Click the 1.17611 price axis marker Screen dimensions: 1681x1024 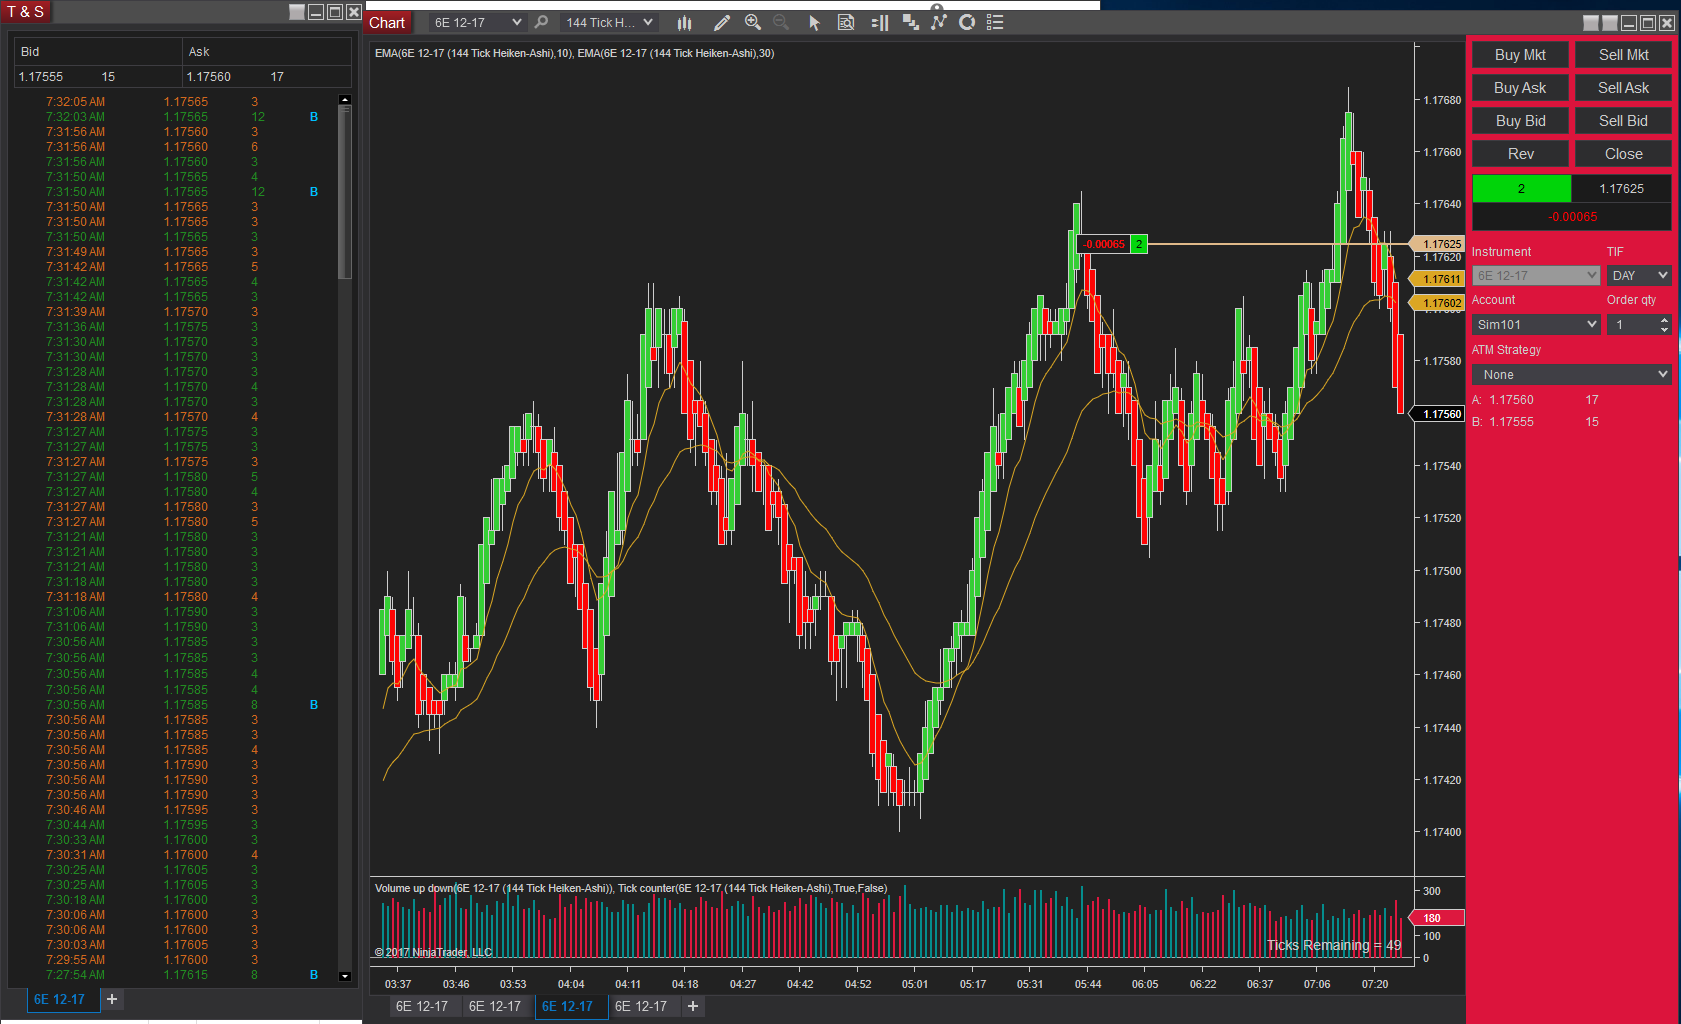pyautogui.click(x=1438, y=279)
